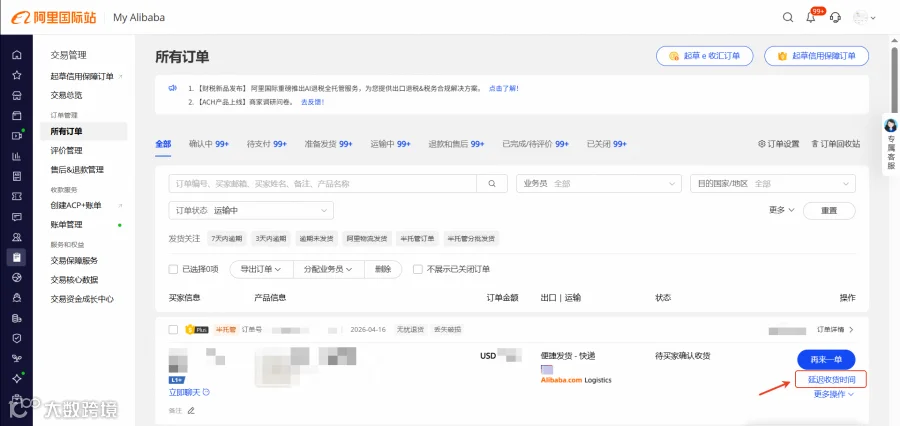
Task: Switch to the 待支付 tab
Action: point(267,144)
